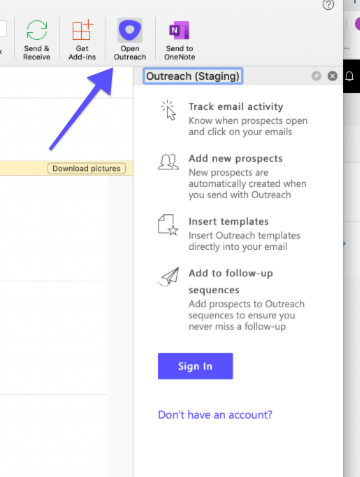Click the Add new prospects people icon
Screen dimensions: 360x477
168,162
